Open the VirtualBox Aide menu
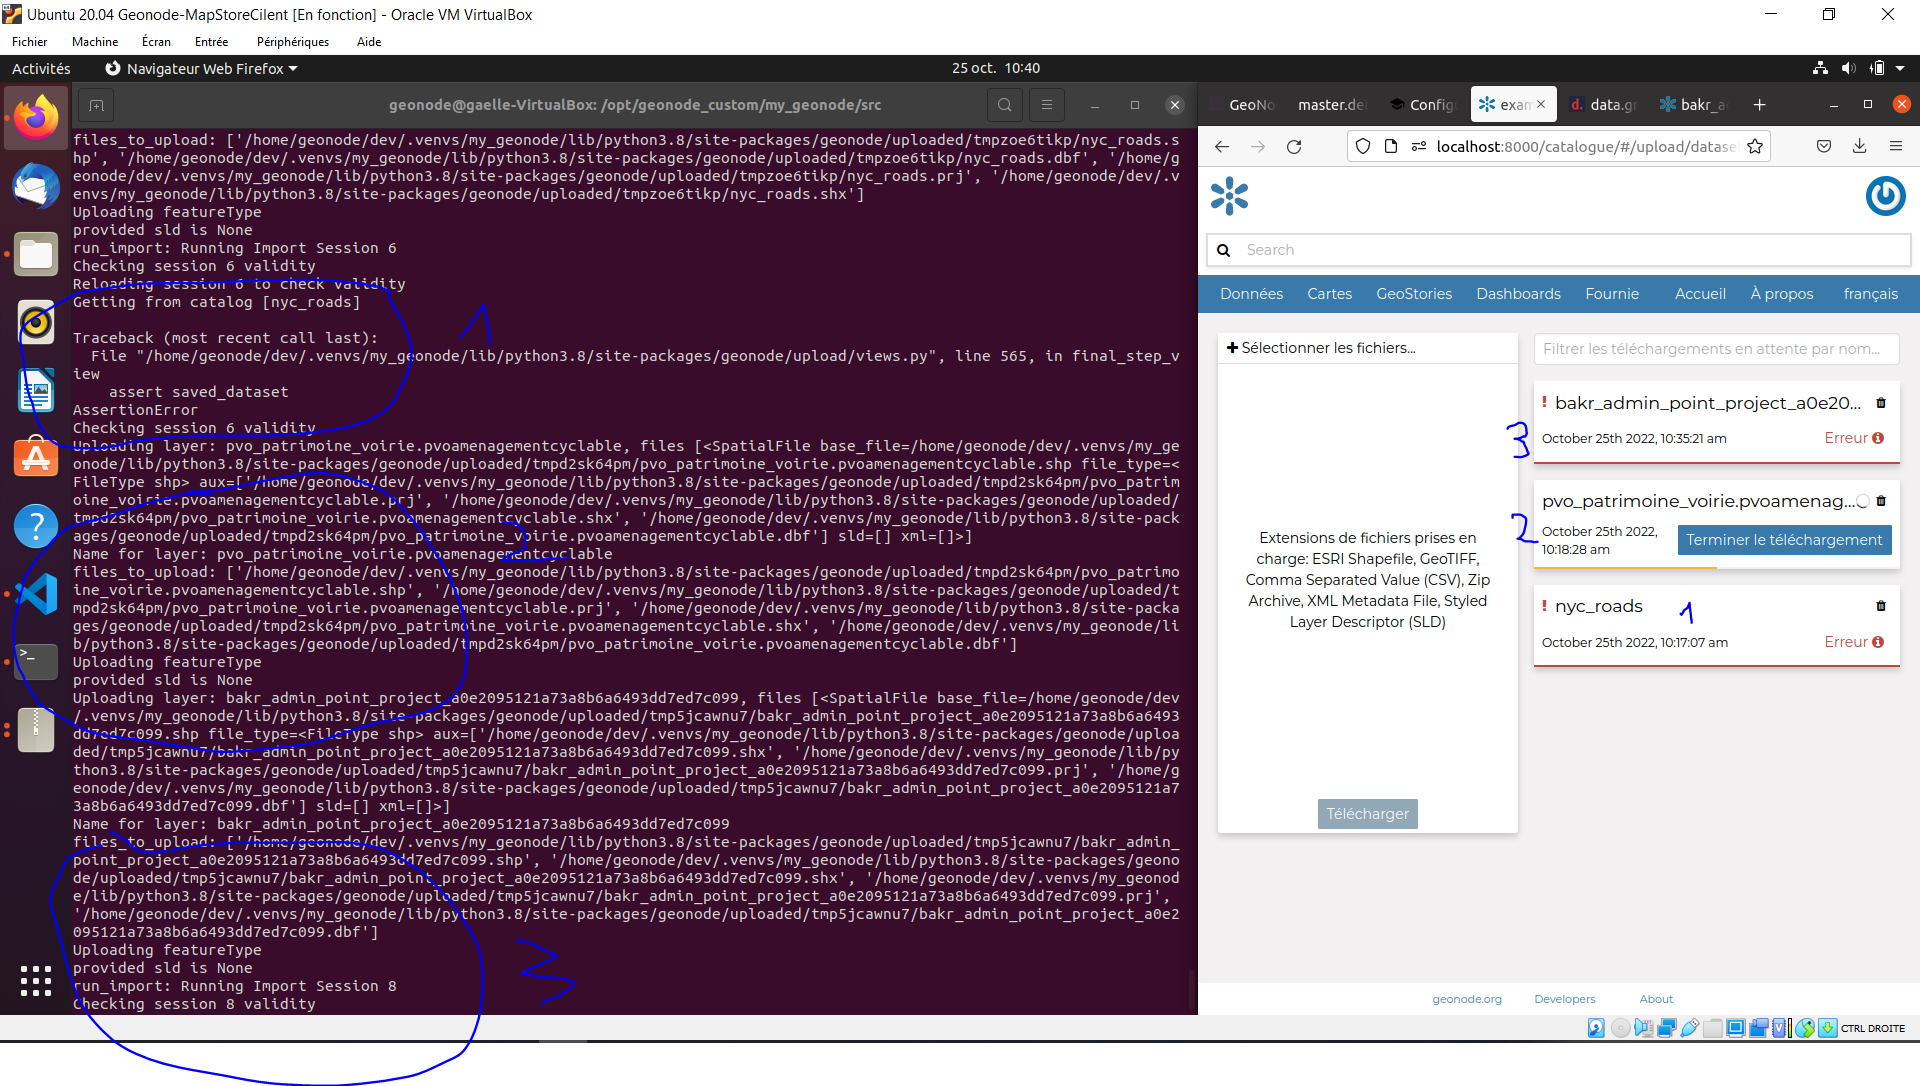Image resolution: width=1920 pixels, height=1086 pixels. click(369, 42)
